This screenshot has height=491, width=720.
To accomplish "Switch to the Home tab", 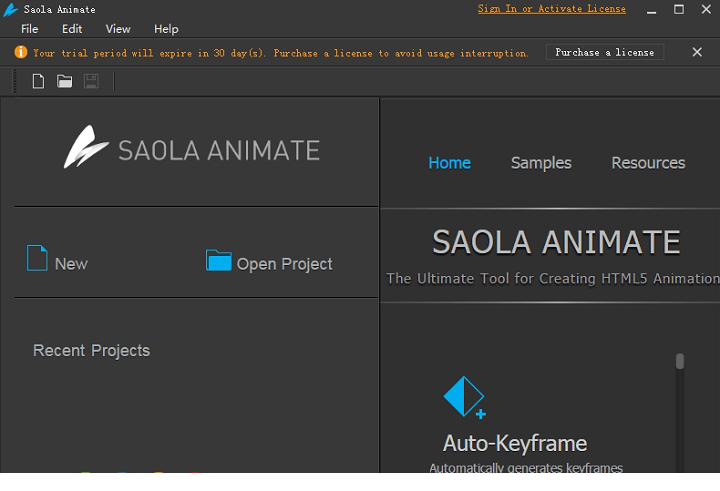I will pos(449,163).
